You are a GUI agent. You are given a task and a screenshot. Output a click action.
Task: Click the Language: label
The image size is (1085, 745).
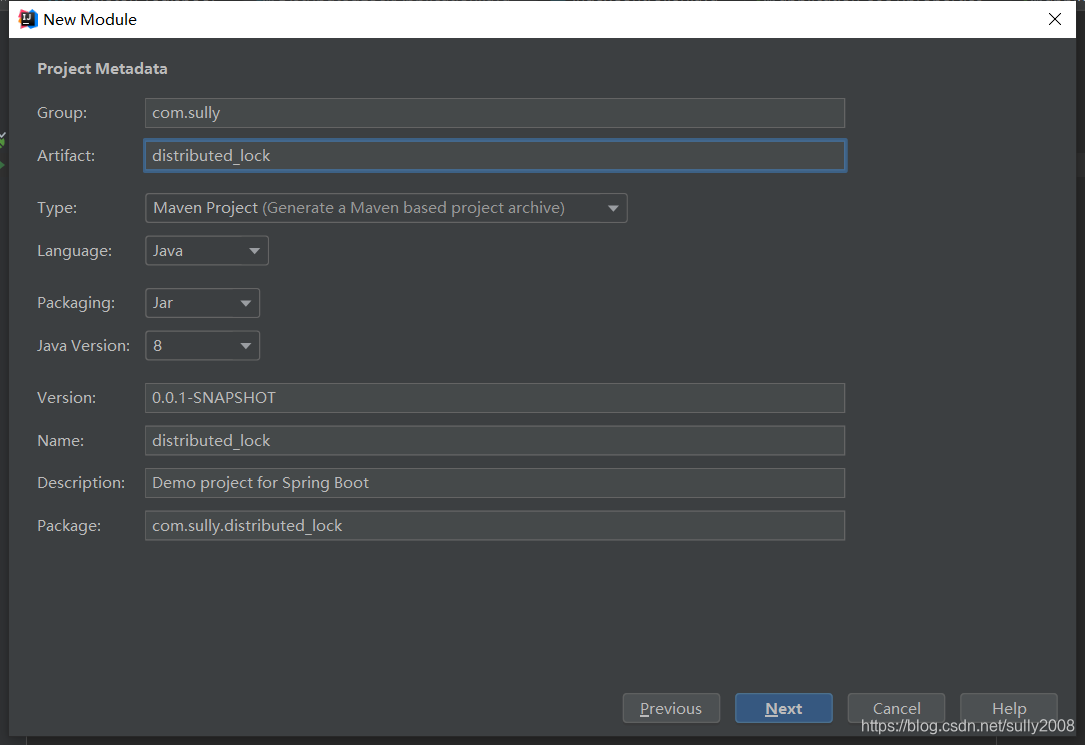74,250
